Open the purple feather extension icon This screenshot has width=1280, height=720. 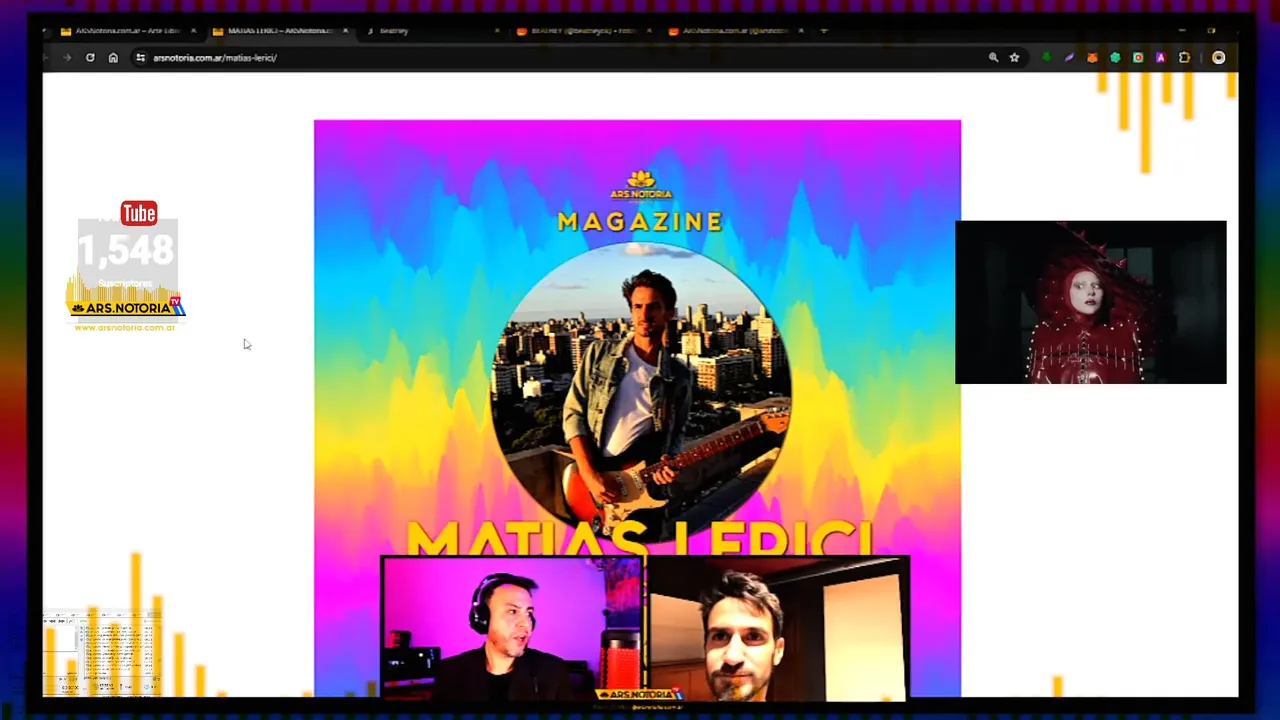(1069, 58)
